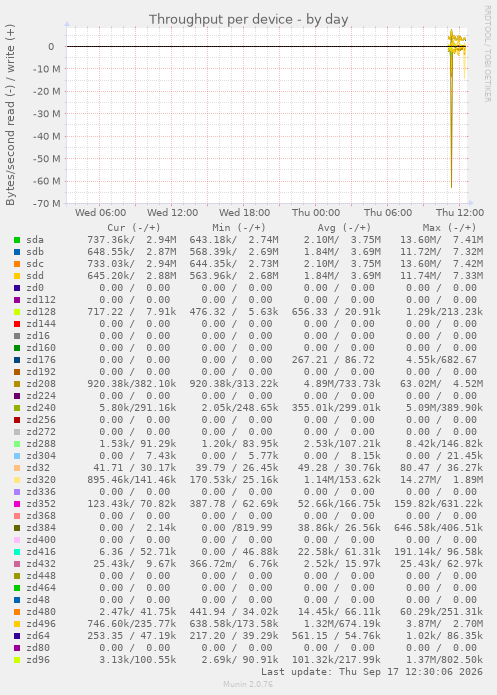Screen dimensions: 497x695
Task: Click the 'zd480' device name
Action: coord(41,612)
